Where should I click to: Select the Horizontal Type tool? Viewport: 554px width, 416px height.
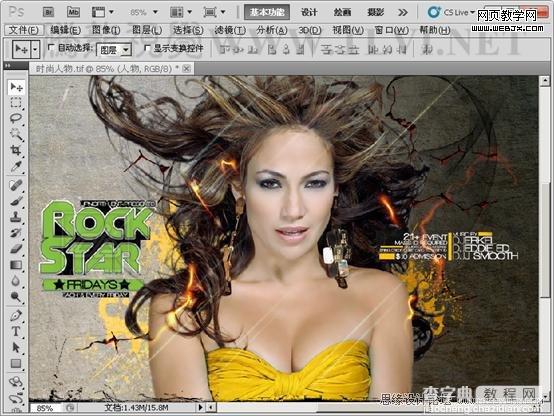pyautogui.click(x=16, y=331)
